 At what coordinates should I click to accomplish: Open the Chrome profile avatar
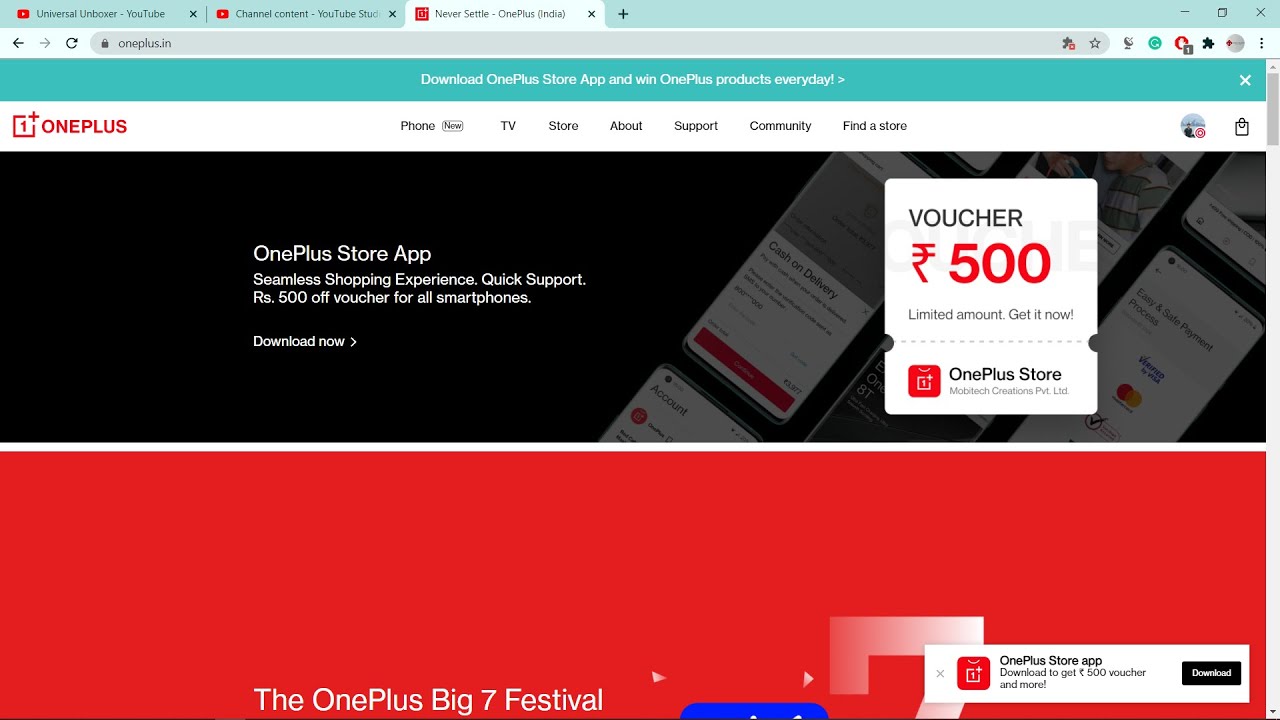(x=1235, y=43)
